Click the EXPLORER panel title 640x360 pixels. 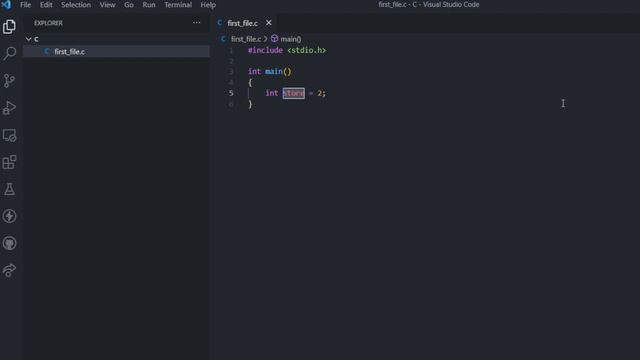click(49, 23)
